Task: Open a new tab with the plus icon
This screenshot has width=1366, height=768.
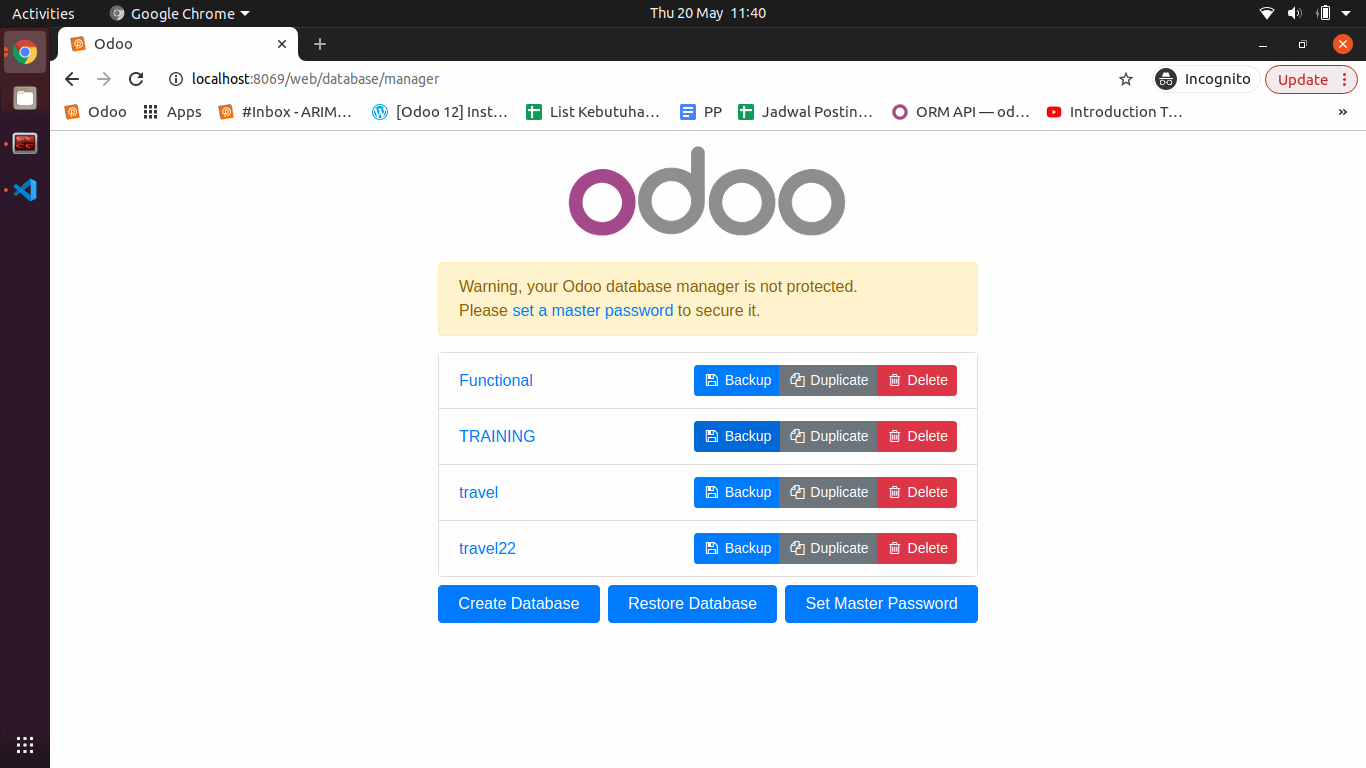Action: tap(320, 44)
